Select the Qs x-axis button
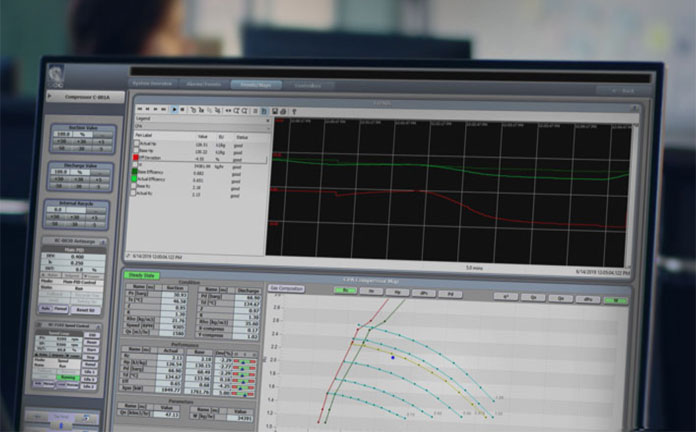The width and height of the screenshot is (696, 432). tap(533, 297)
